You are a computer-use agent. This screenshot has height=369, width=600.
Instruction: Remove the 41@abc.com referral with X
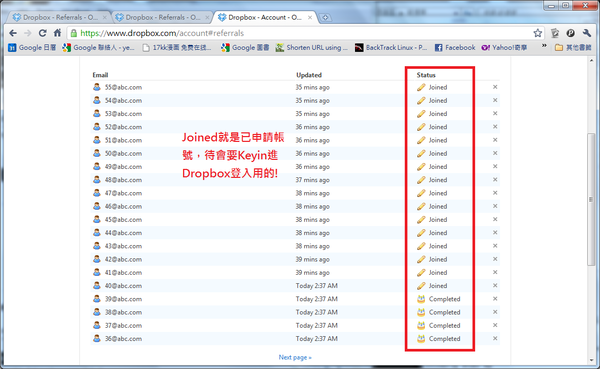coord(495,272)
